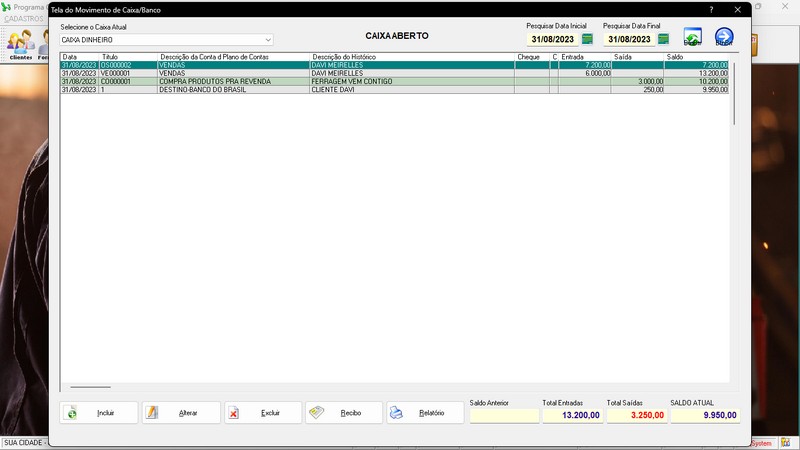Expand the Selecione o Caixa Atual dropdown
Image resolution: width=800 pixels, height=450 pixels.
[268, 40]
